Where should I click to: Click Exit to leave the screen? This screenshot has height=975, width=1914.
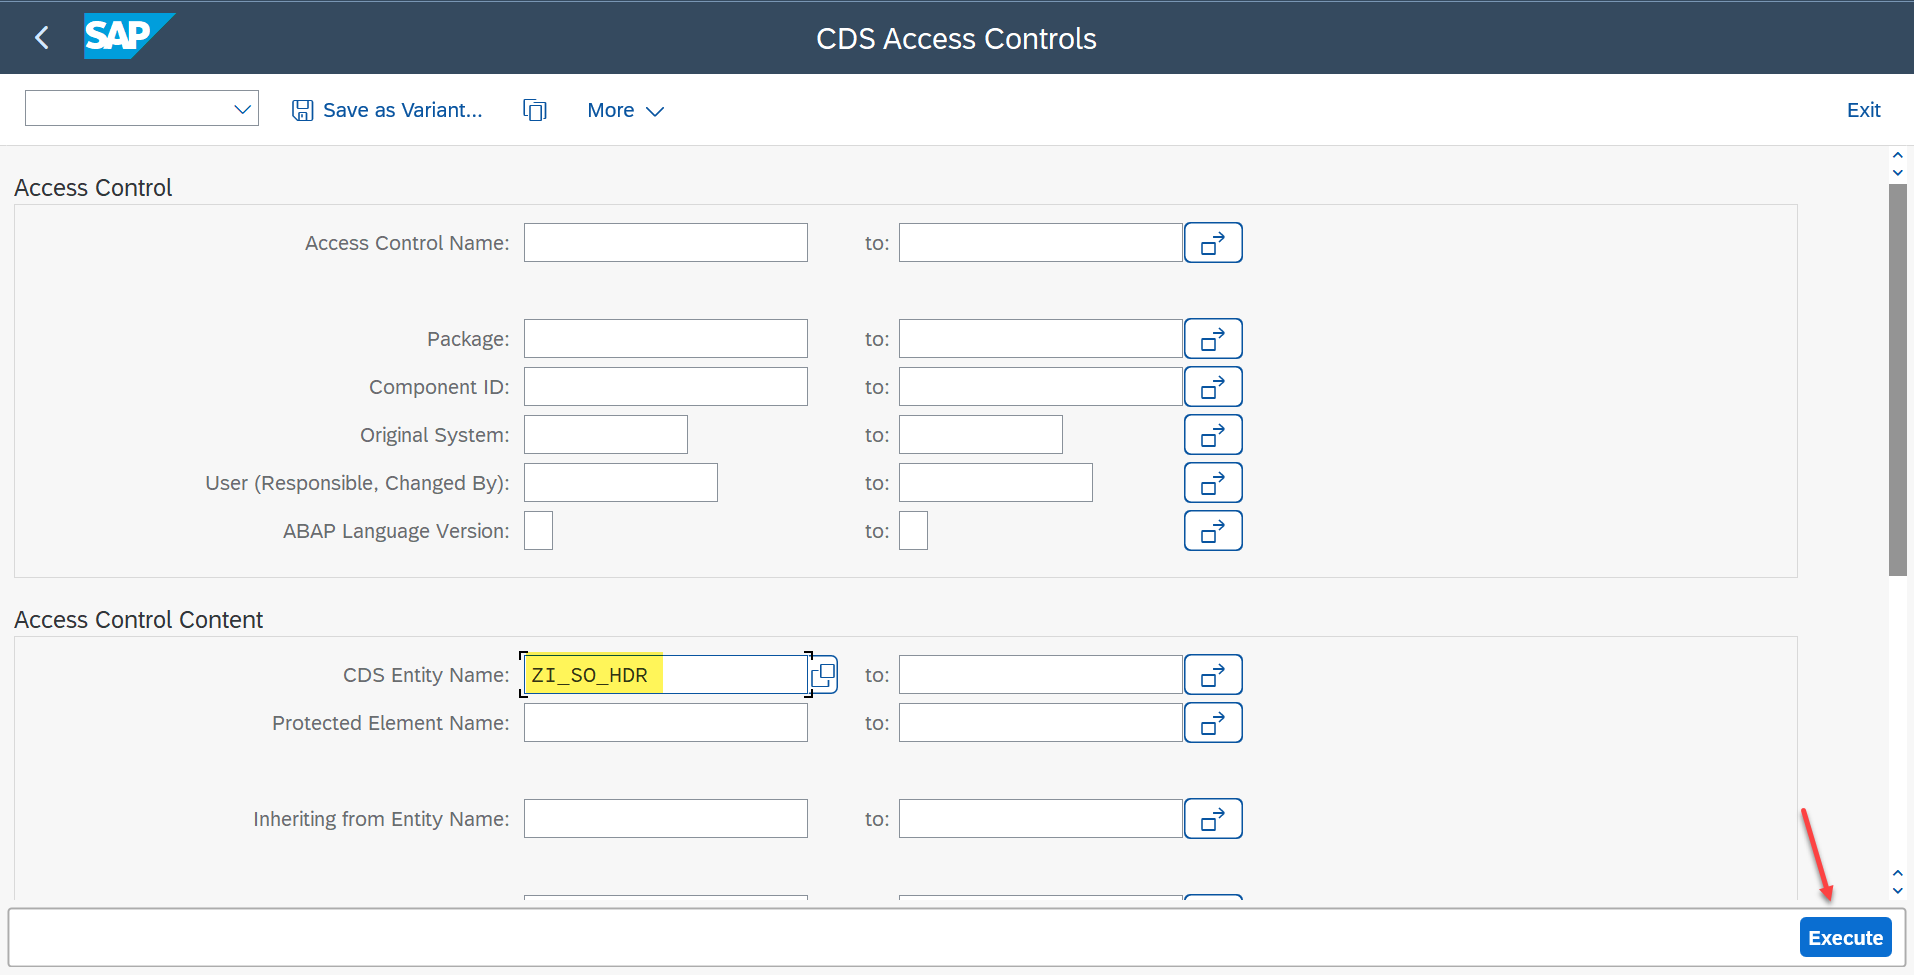coord(1863,109)
